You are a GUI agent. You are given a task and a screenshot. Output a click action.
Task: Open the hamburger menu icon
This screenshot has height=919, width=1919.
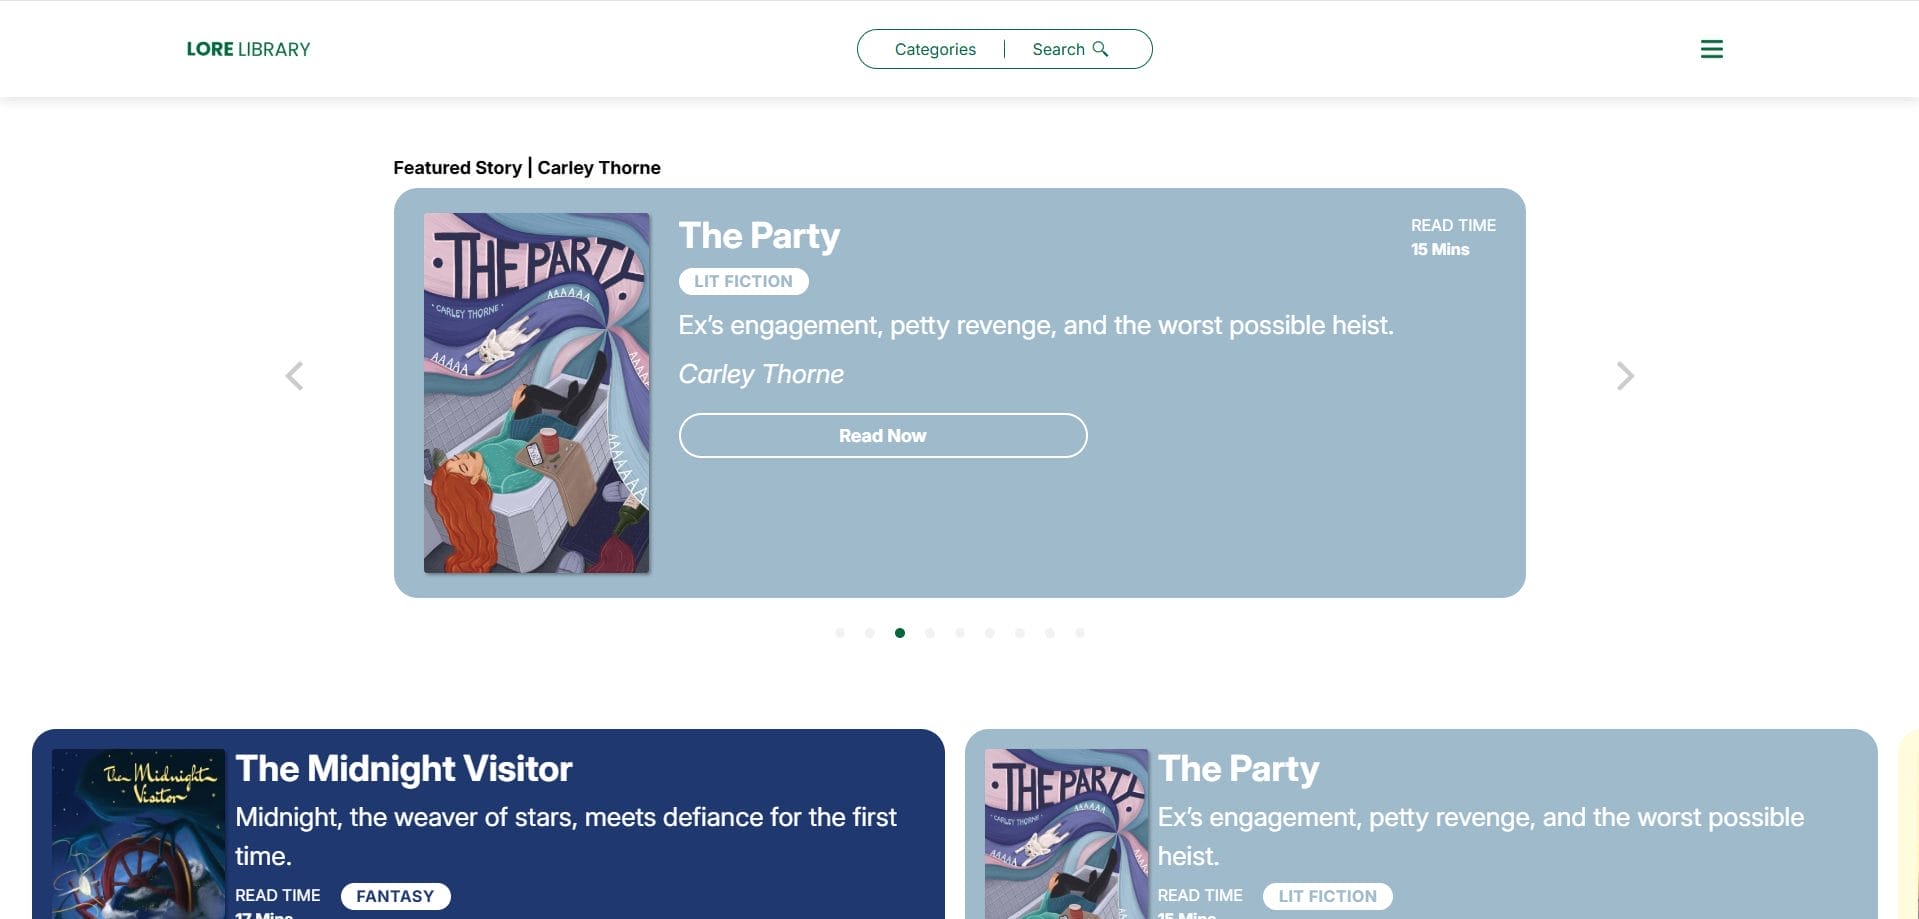click(1711, 49)
